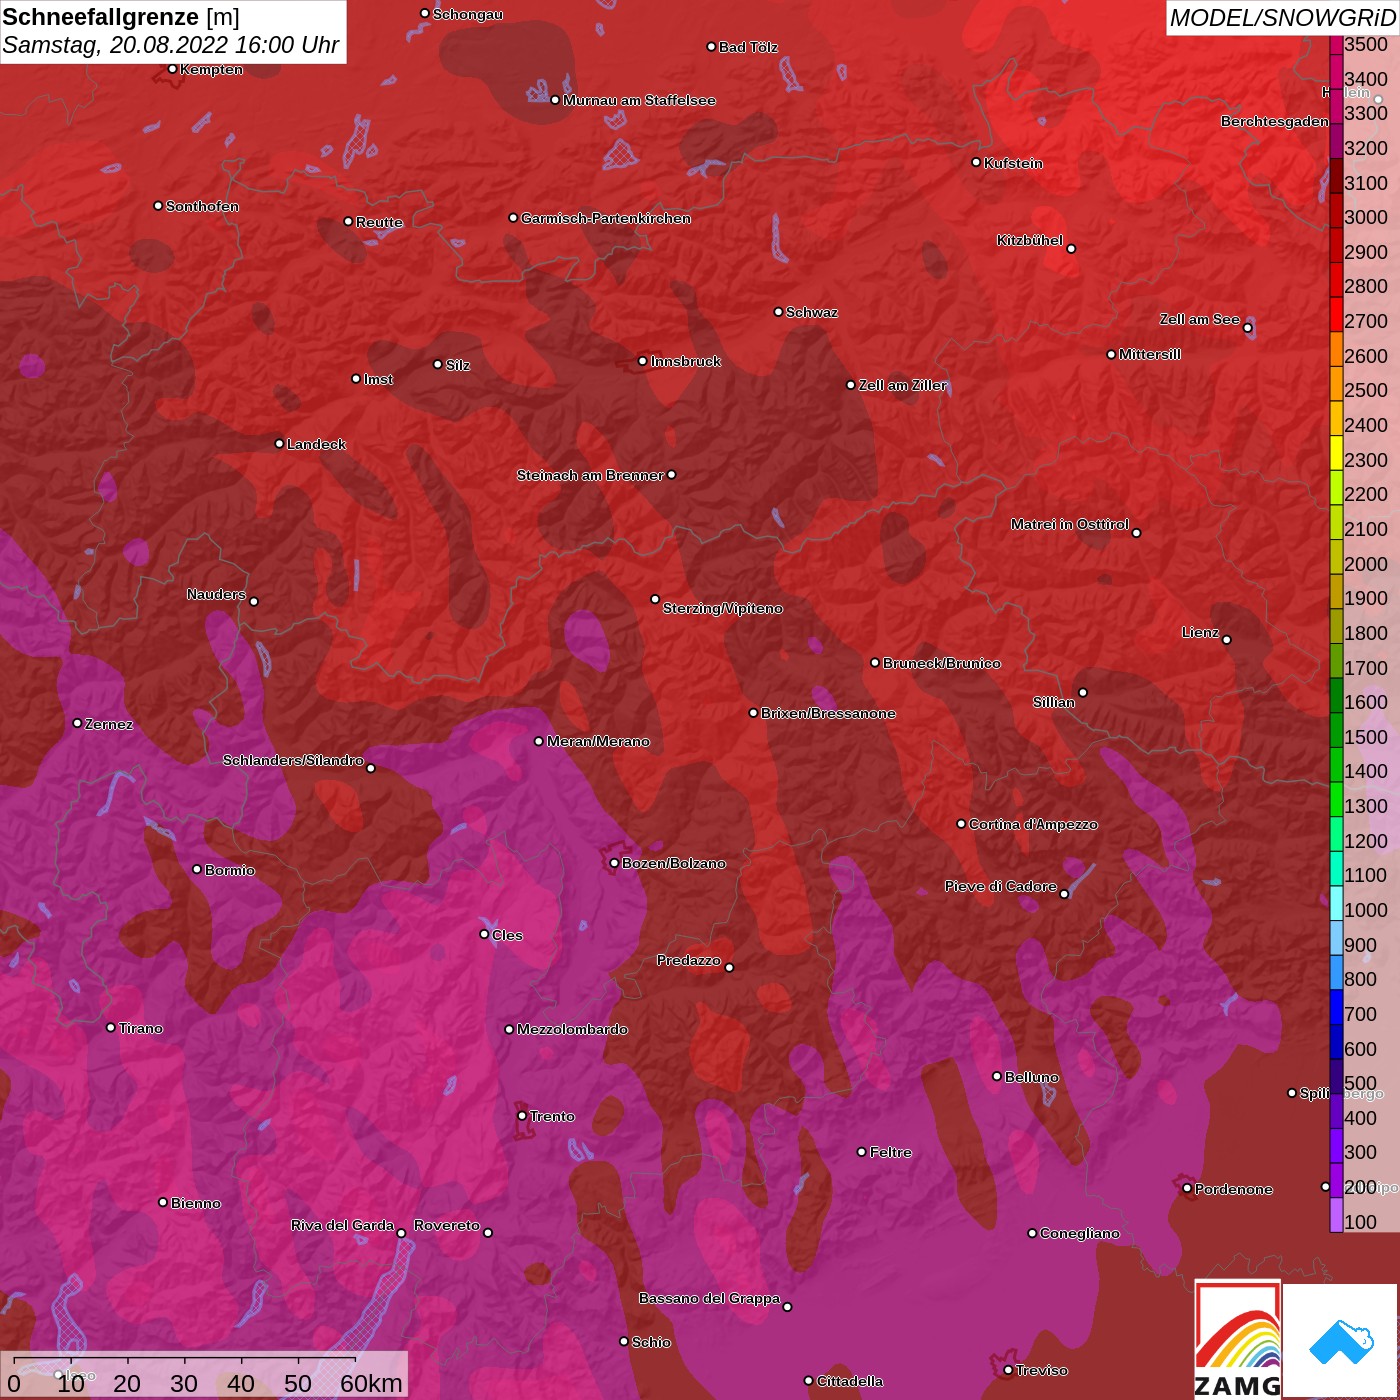
Task: Click the 100 violet legend swatch
Action: [1336, 1214]
